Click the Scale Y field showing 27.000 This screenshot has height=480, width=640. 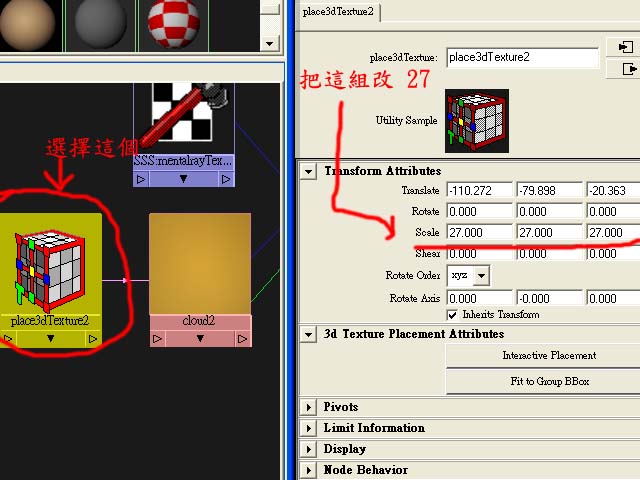pyautogui.click(x=549, y=233)
